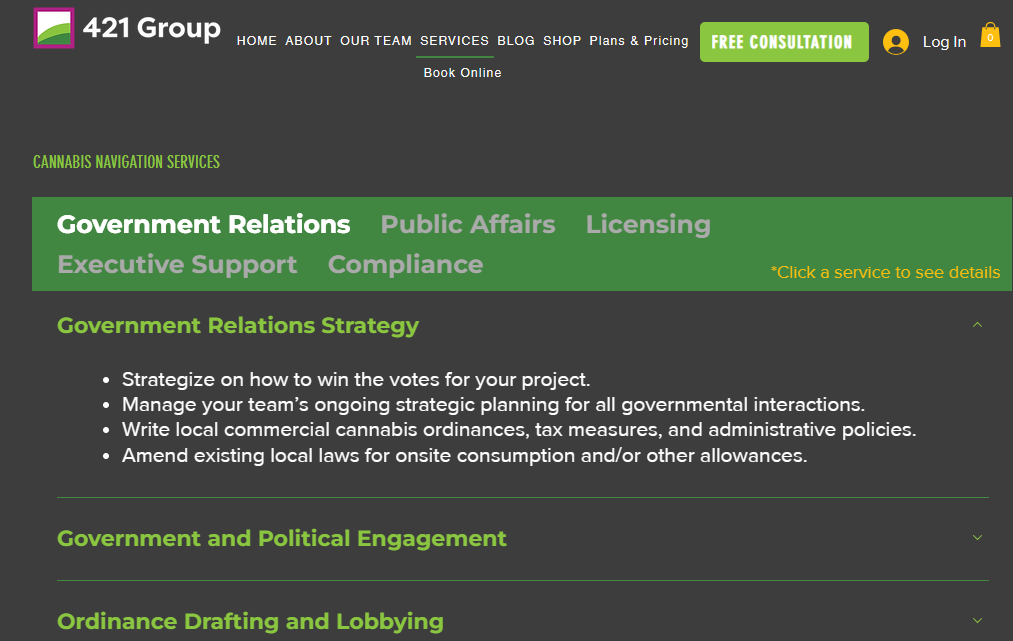Show the Compliance service tab
The width and height of the screenshot is (1013, 641).
(405, 264)
